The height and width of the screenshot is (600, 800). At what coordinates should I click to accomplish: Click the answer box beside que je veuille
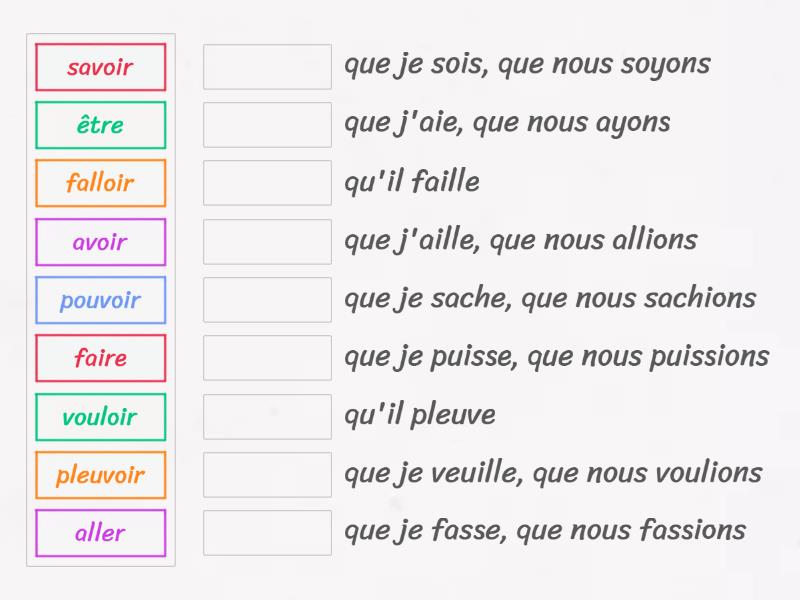[x=267, y=473]
